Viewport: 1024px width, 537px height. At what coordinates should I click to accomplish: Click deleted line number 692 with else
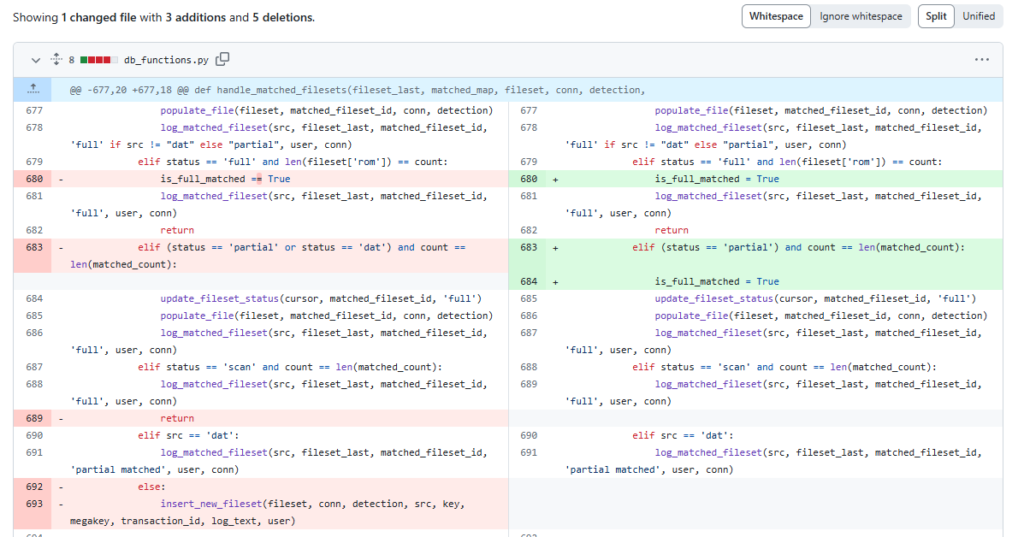pyautogui.click(x=35, y=487)
